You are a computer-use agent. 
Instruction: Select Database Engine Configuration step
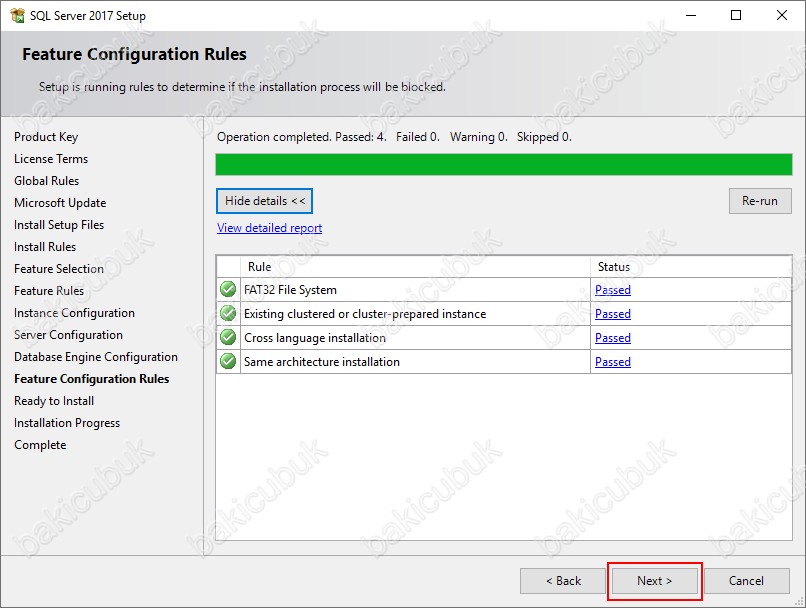(x=96, y=357)
